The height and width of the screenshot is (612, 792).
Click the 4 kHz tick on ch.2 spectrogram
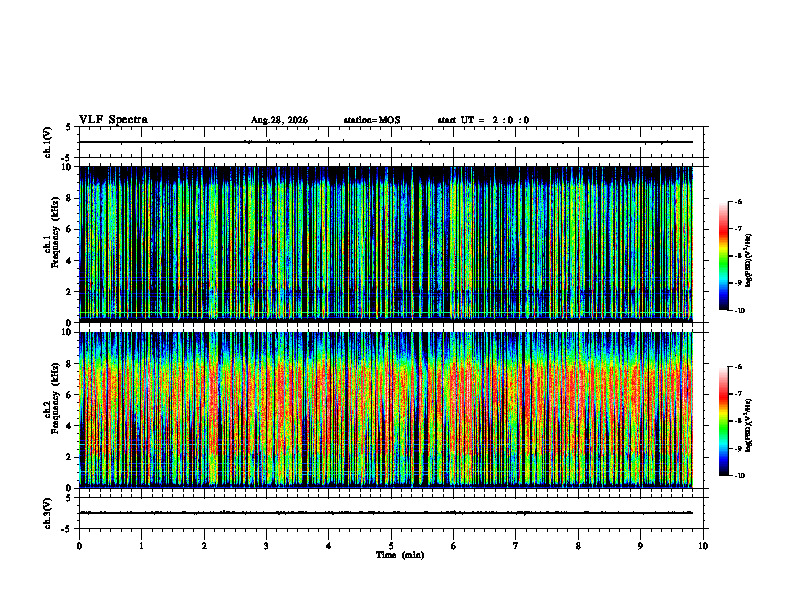tap(70, 426)
